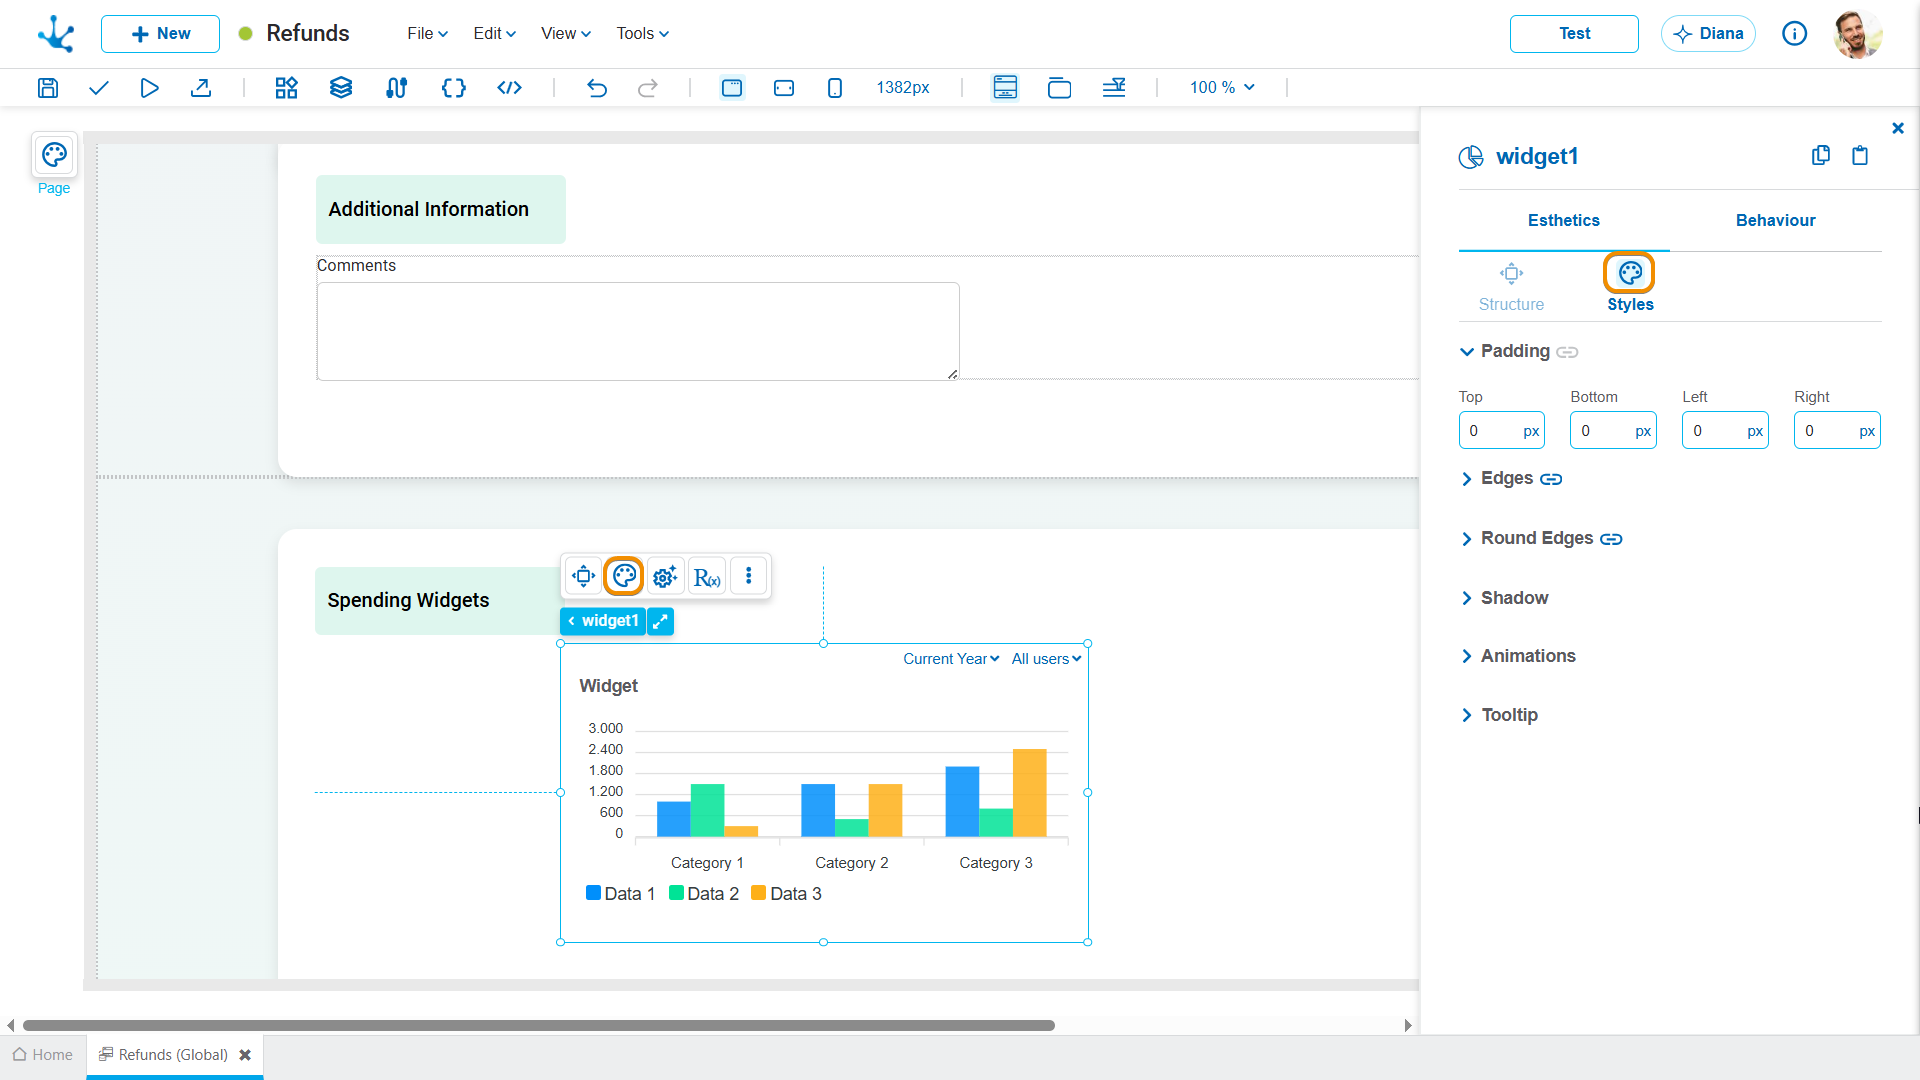Image resolution: width=1920 pixels, height=1080 pixels.
Task: Open the Tools menu
Action: (642, 33)
